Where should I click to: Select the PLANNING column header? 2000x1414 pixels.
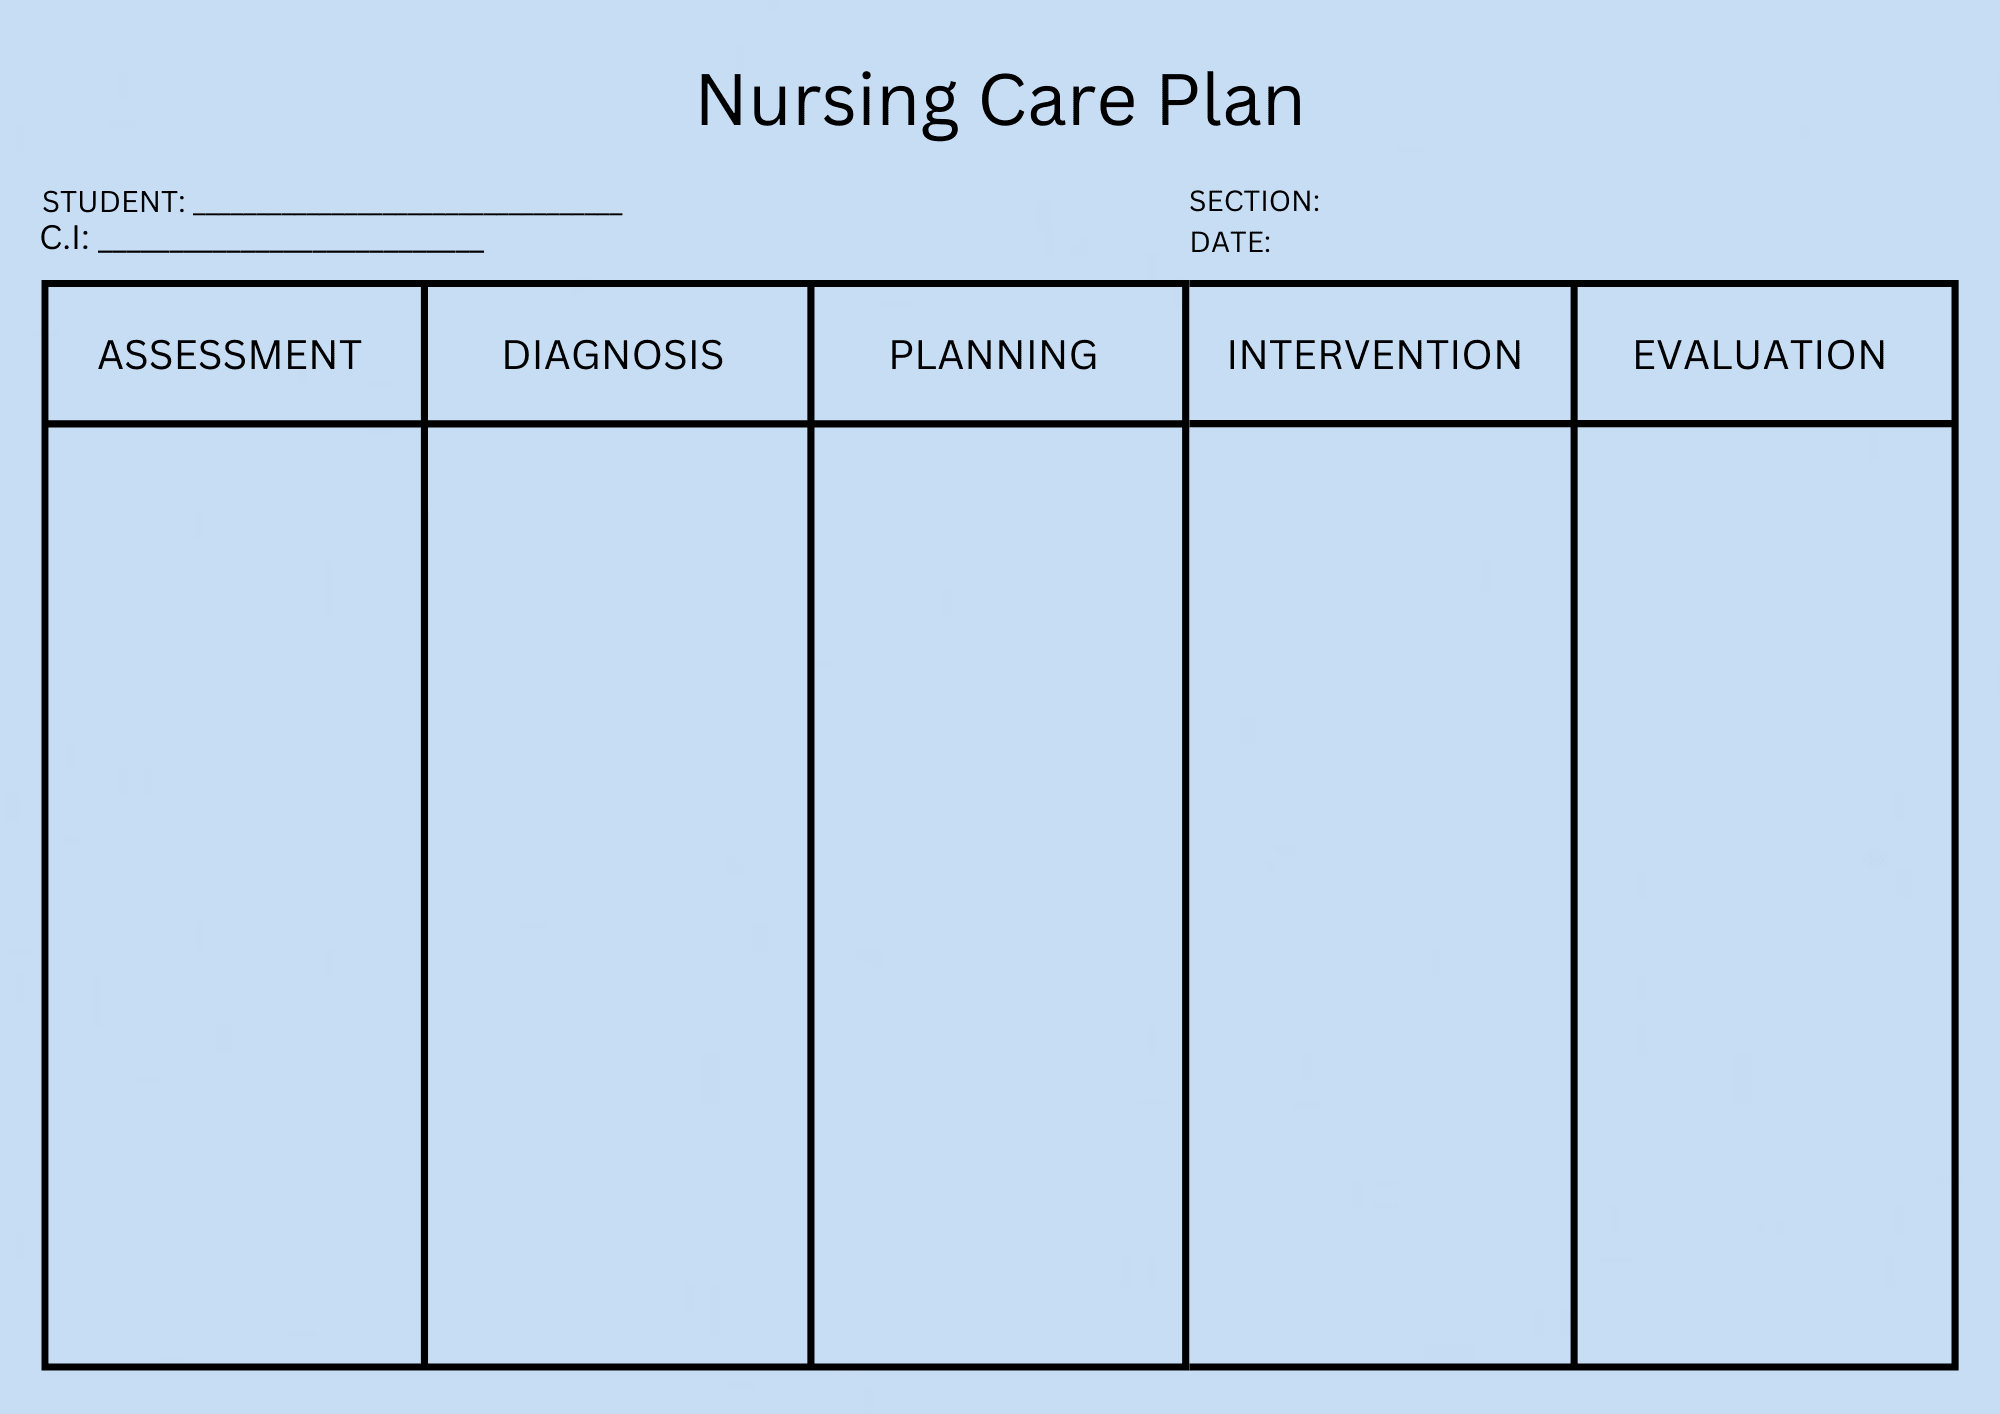[x=994, y=356]
